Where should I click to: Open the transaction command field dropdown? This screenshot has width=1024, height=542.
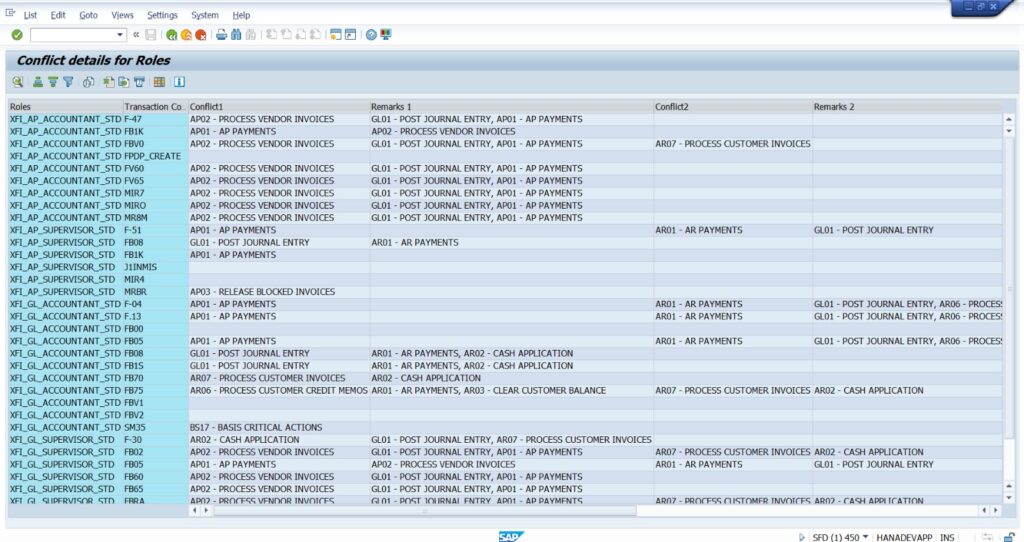(120, 35)
